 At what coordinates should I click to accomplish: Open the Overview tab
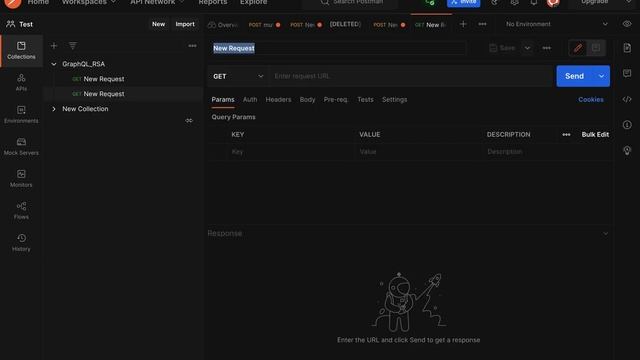coord(223,25)
